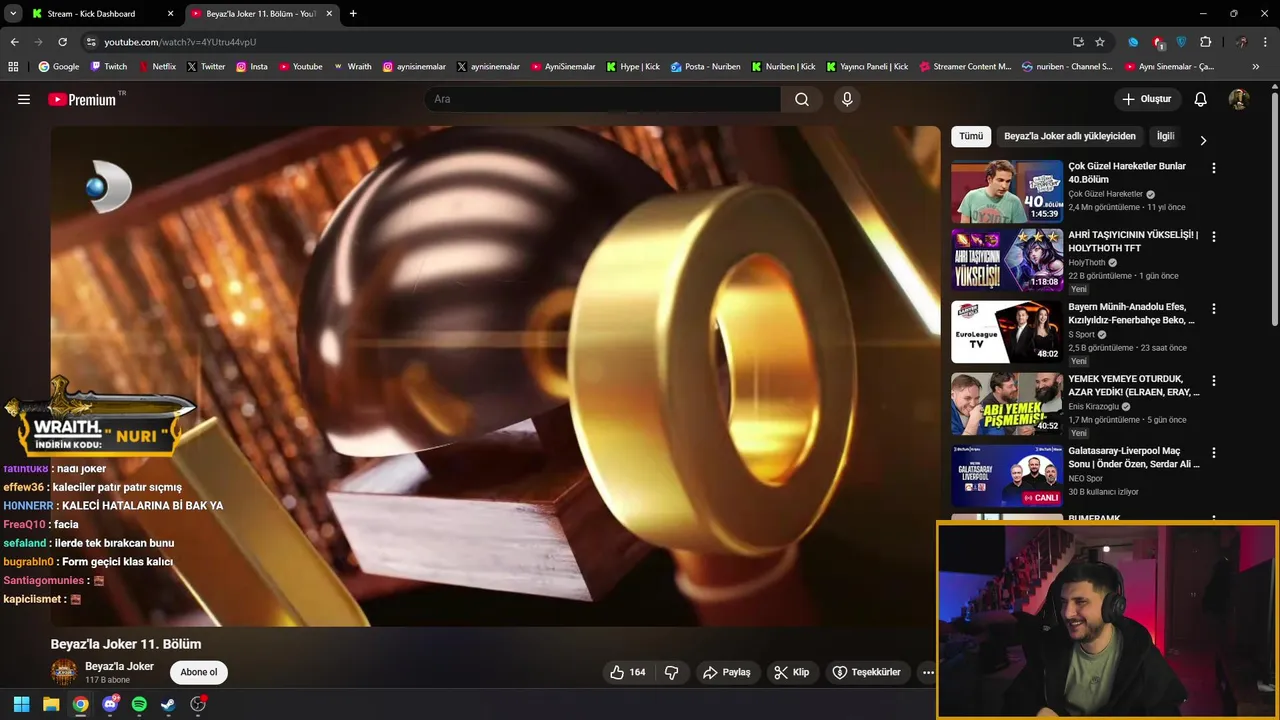Screen dimensions: 1280x720
Task: Open Spotify from the taskbar
Action: [139, 704]
